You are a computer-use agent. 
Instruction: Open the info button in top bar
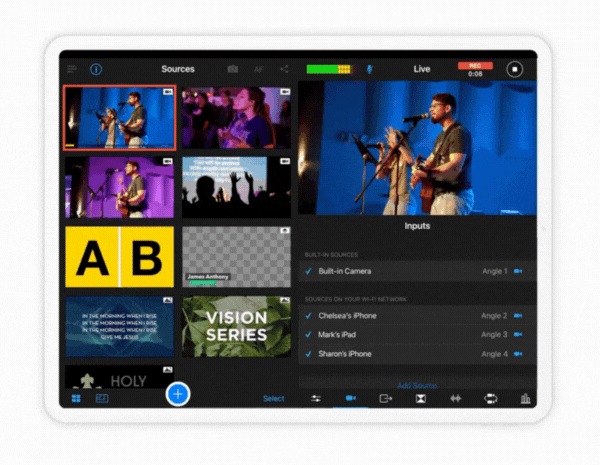coord(96,69)
